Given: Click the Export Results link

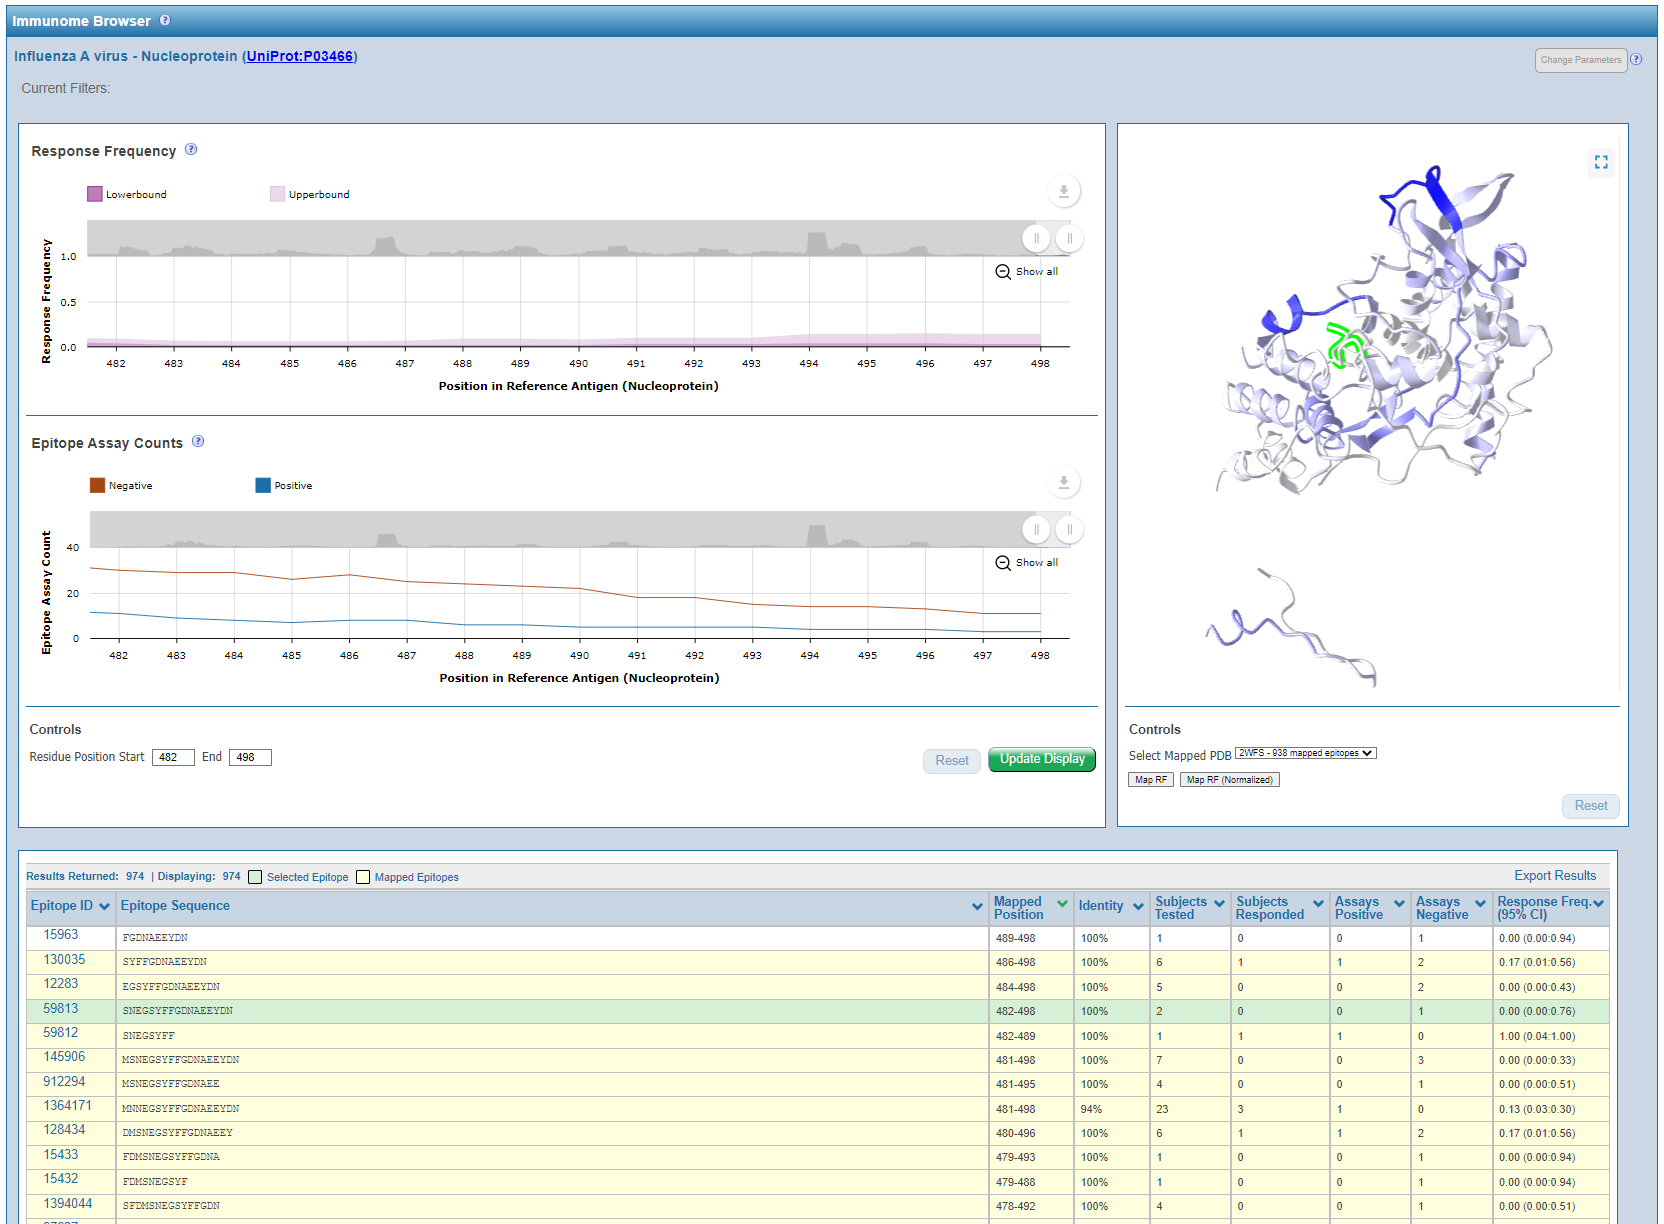Looking at the screenshot, I should point(1555,875).
